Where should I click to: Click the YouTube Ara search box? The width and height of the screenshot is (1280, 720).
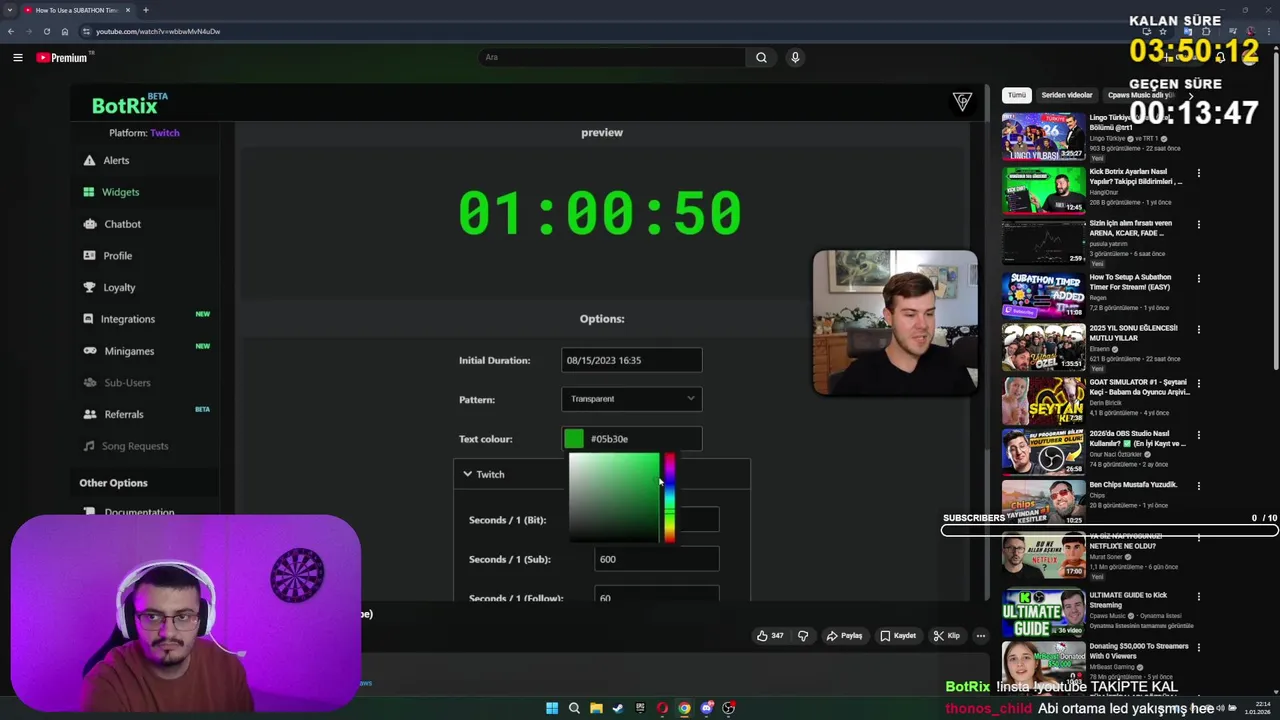(612, 57)
